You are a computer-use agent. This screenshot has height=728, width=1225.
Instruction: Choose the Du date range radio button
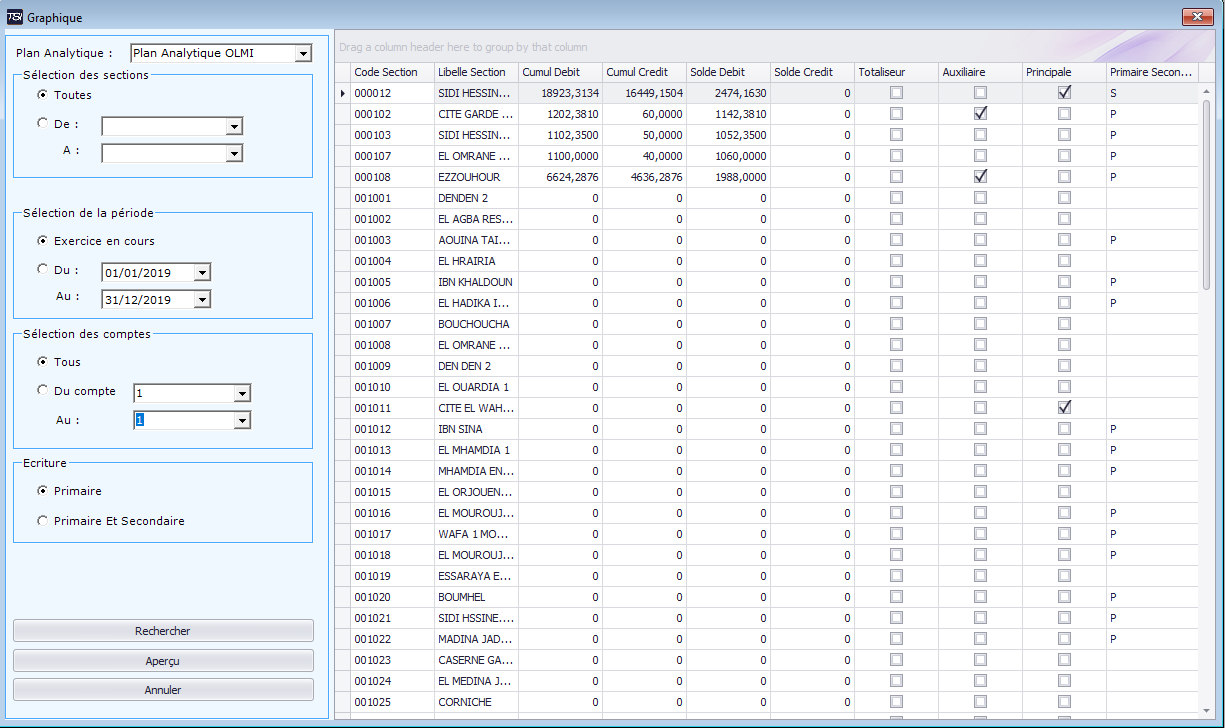pyautogui.click(x=42, y=269)
